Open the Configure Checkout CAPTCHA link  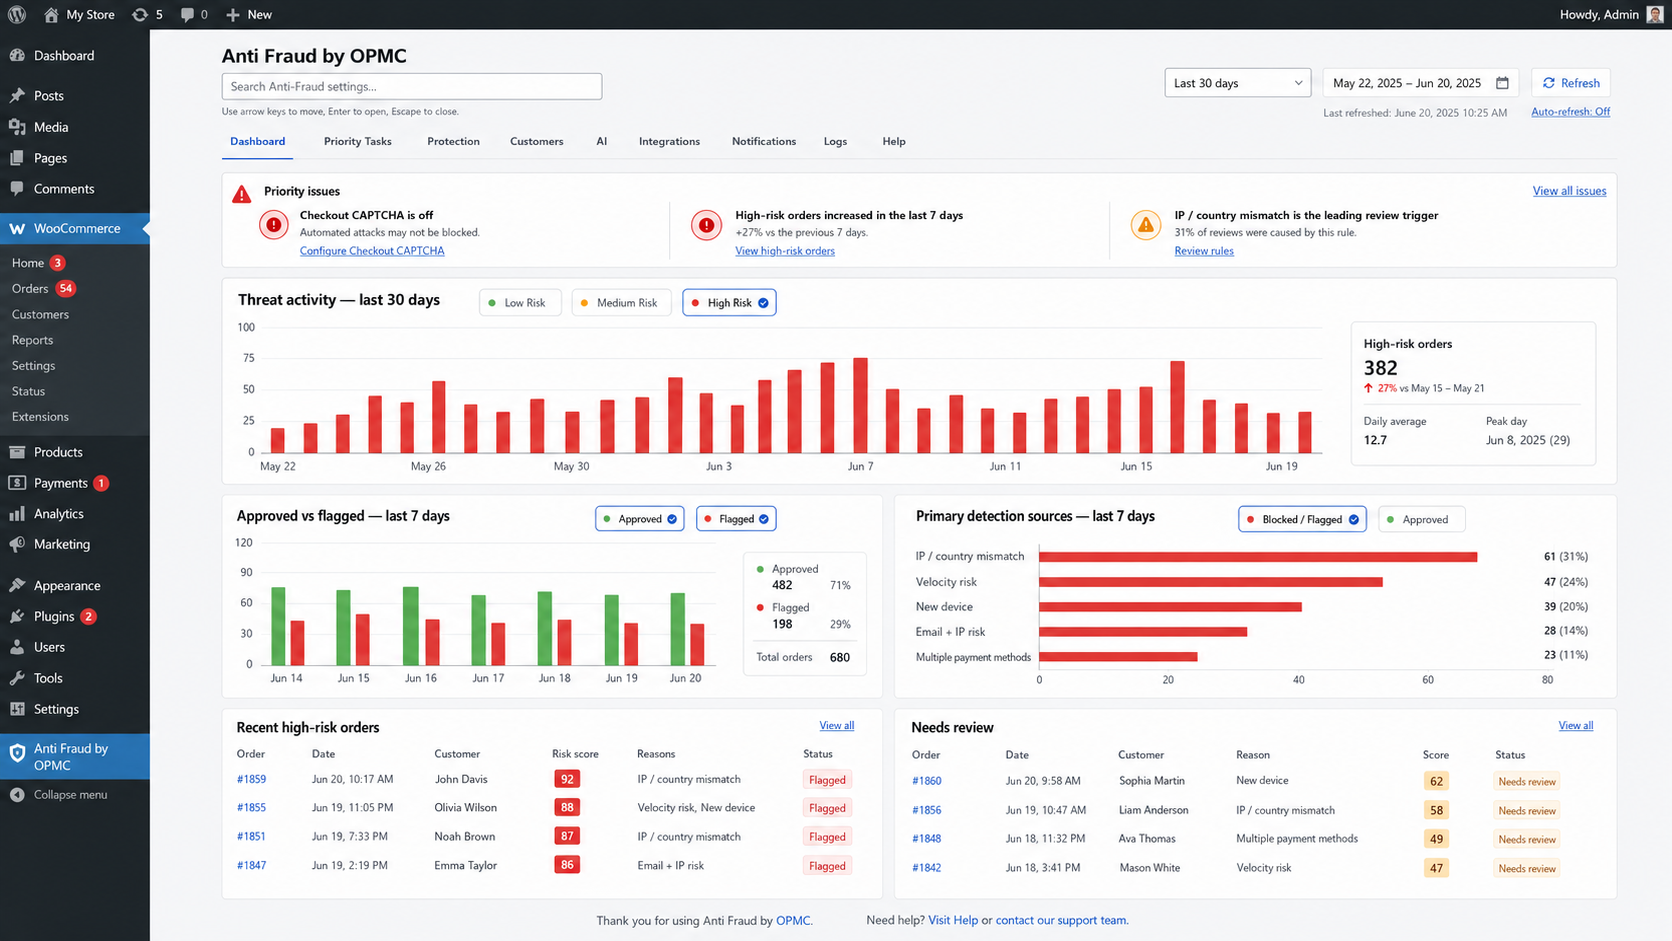372,251
